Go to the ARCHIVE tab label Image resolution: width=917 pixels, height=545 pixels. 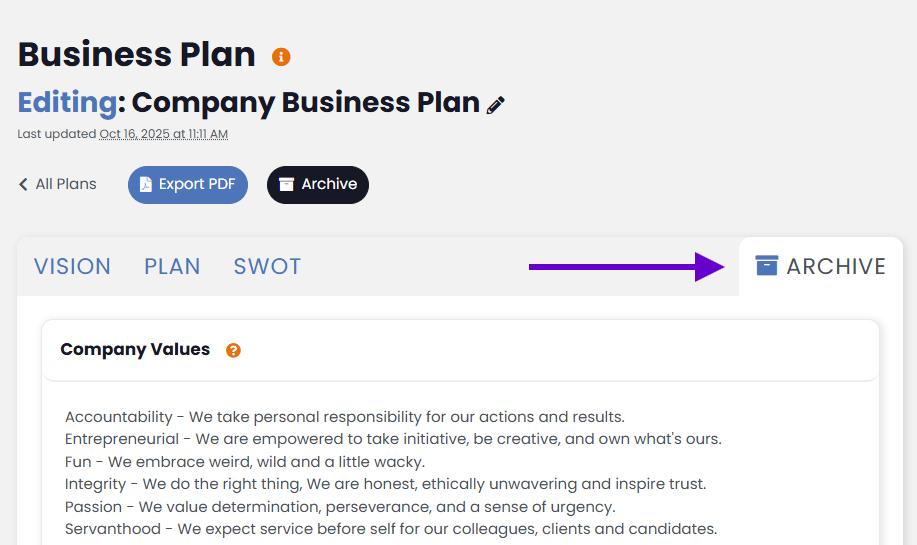[x=836, y=266]
